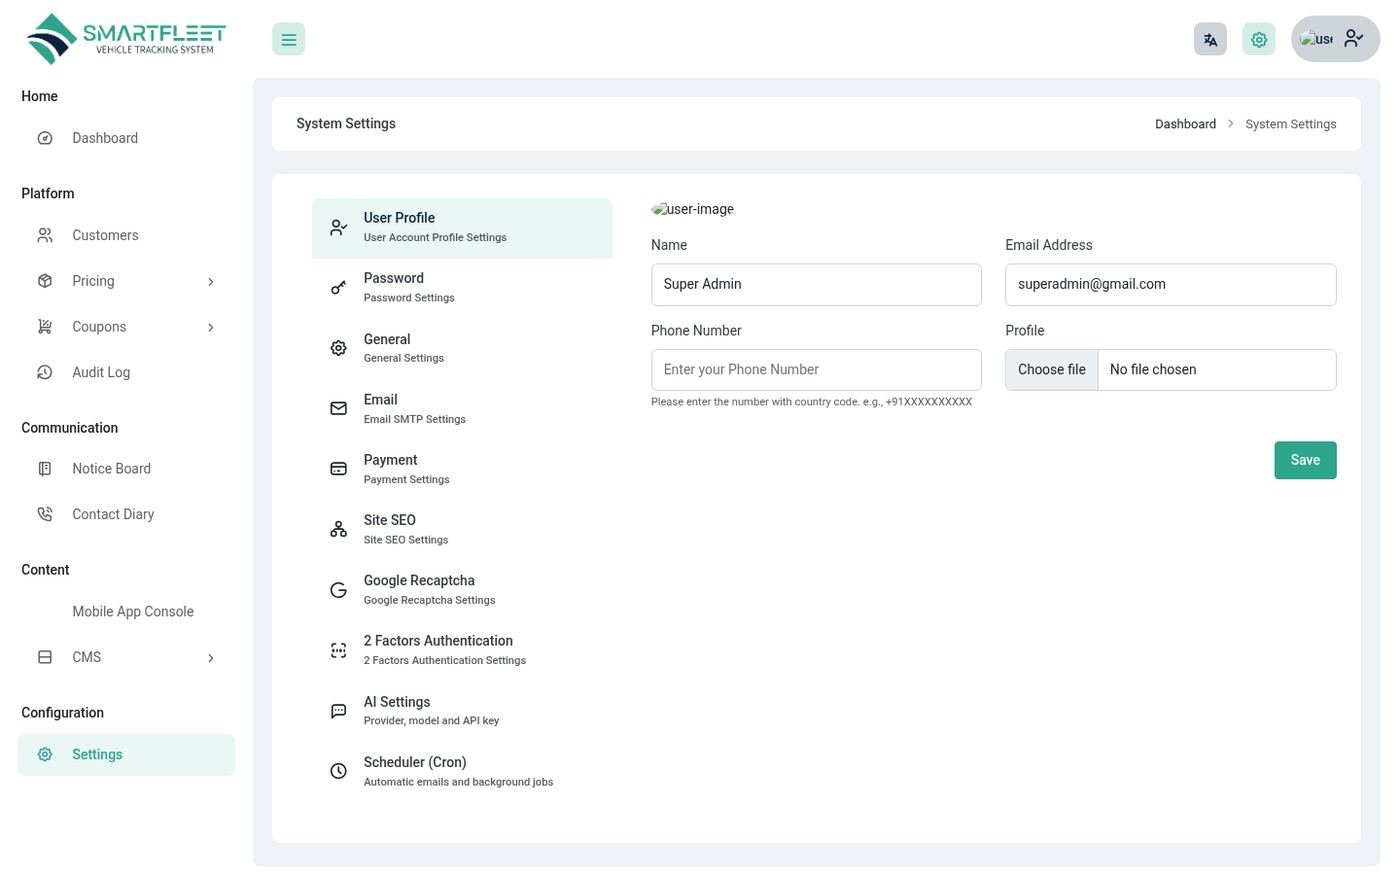
Task: Click the Coupons cart icon
Action: (45, 327)
